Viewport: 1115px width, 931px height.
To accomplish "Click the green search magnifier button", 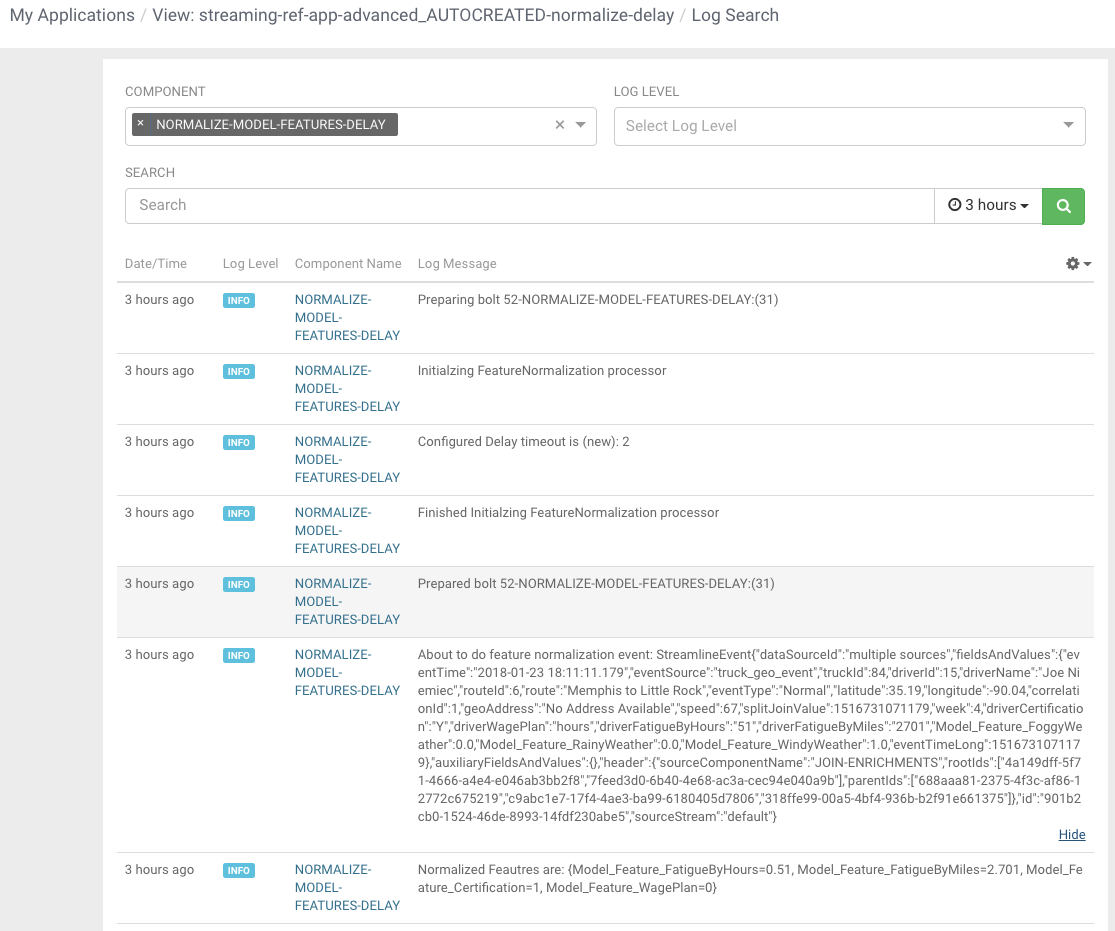I will [1063, 205].
